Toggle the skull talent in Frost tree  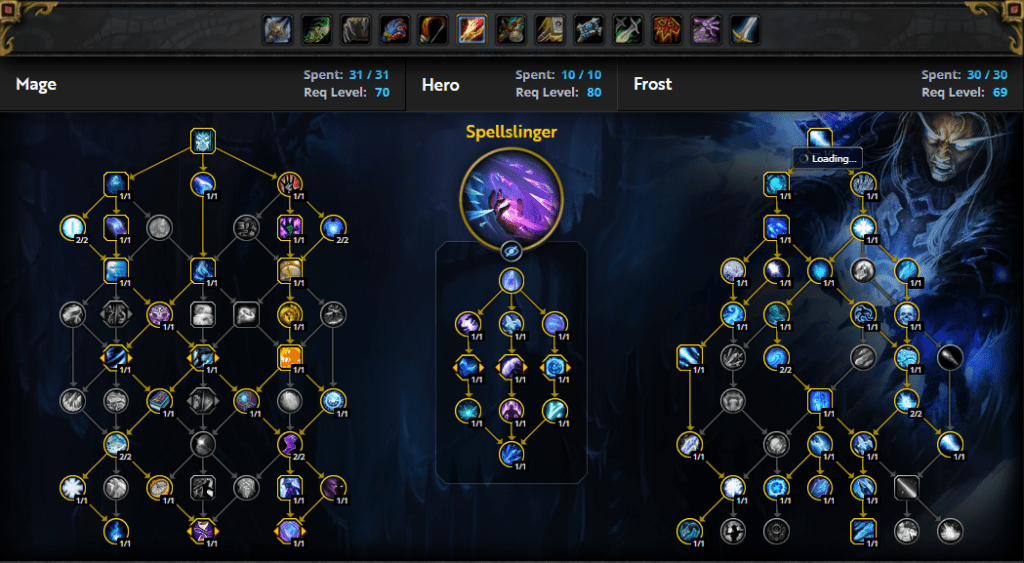[x=906, y=314]
